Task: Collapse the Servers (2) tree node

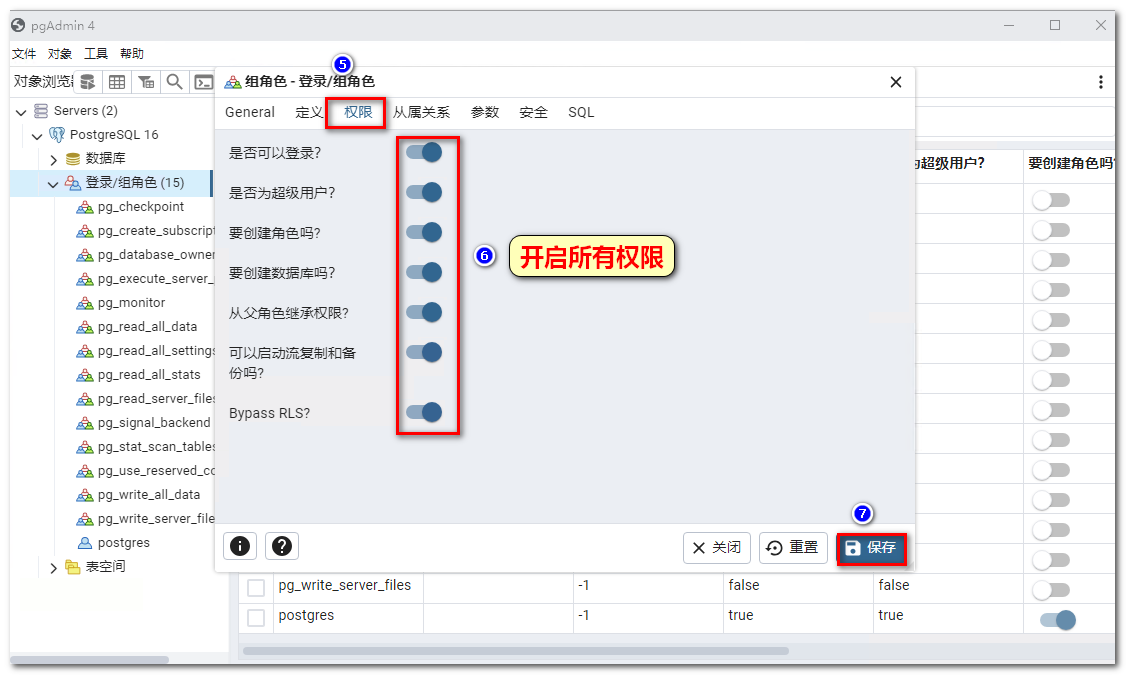Action: (x=21, y=111)
